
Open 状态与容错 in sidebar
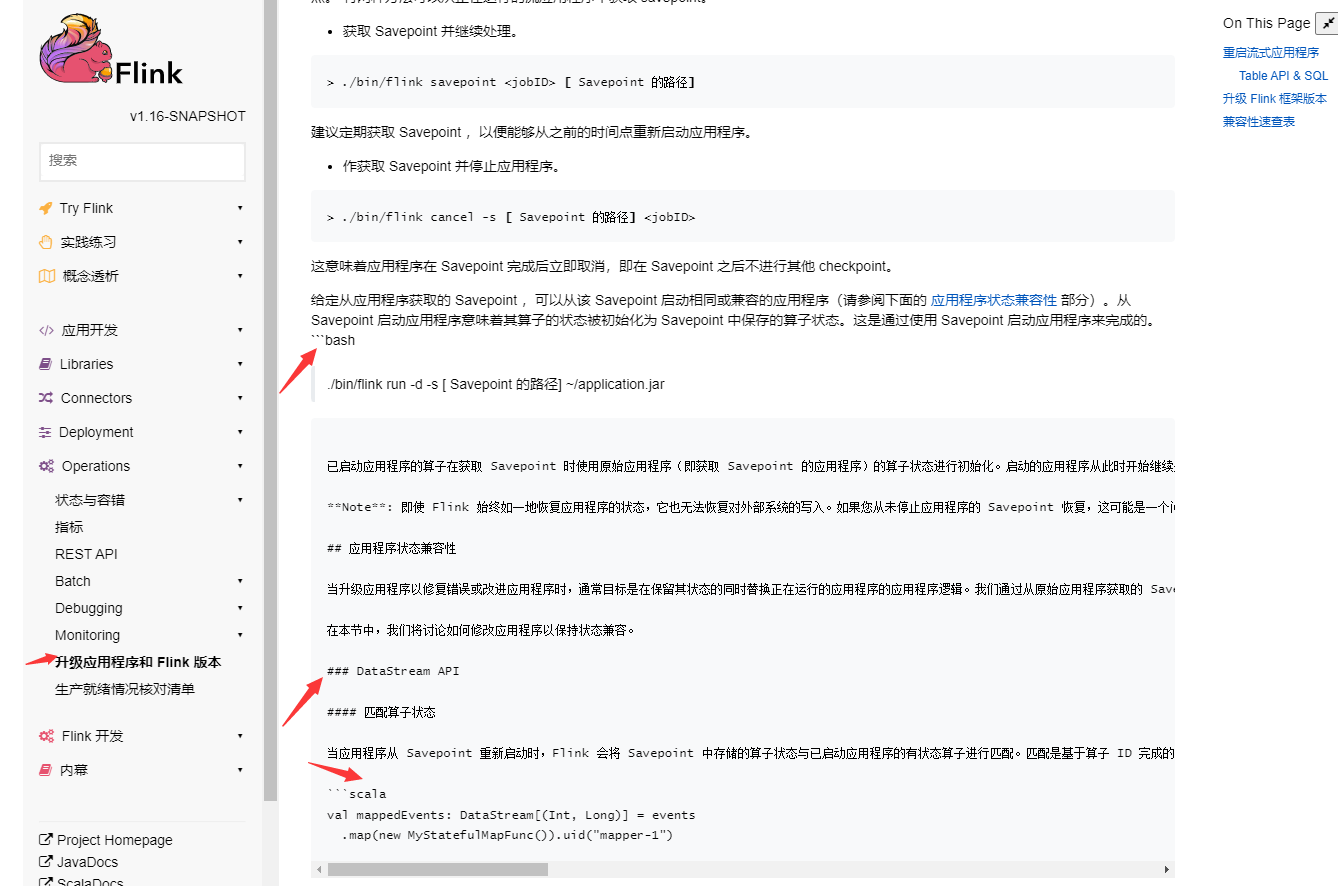[x=90, y=500]
